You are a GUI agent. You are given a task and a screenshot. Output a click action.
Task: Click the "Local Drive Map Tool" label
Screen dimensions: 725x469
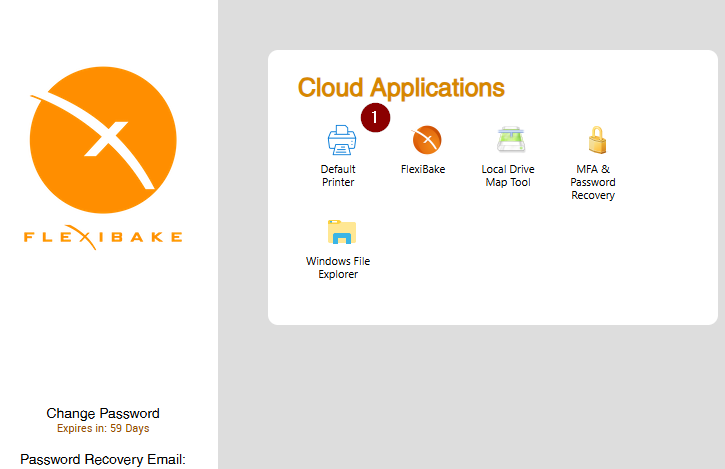point(508,175)
